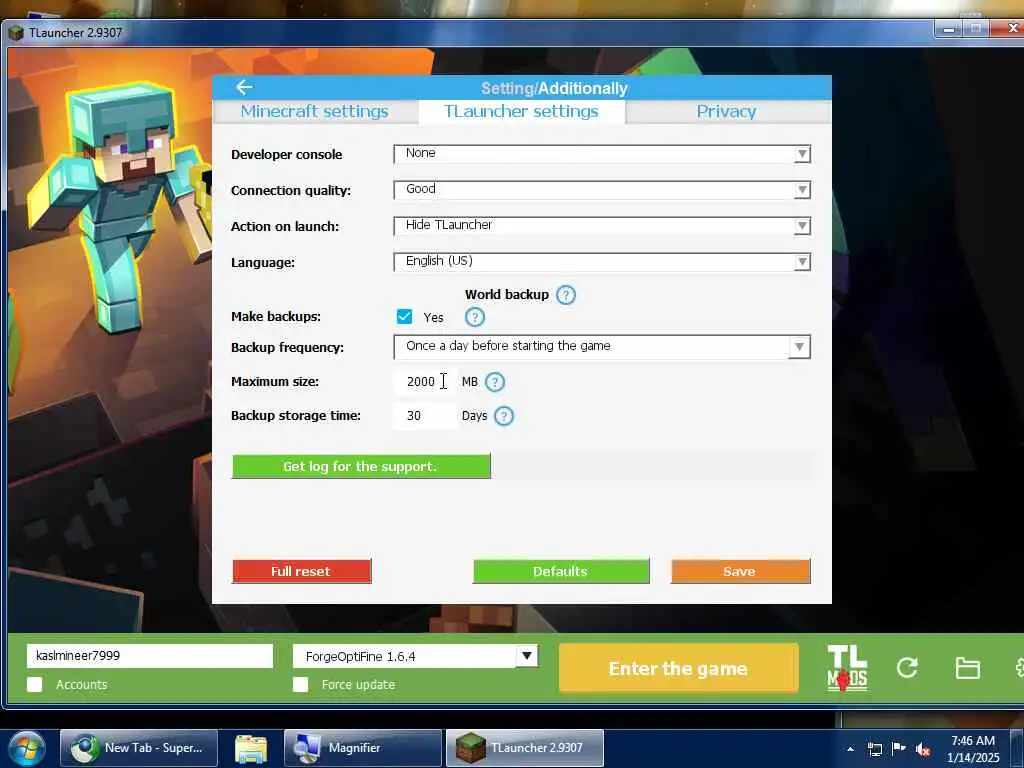This screenshot has height=768, width=1024.
Task: Open Make backups help question mark
Action: (475, 317)
